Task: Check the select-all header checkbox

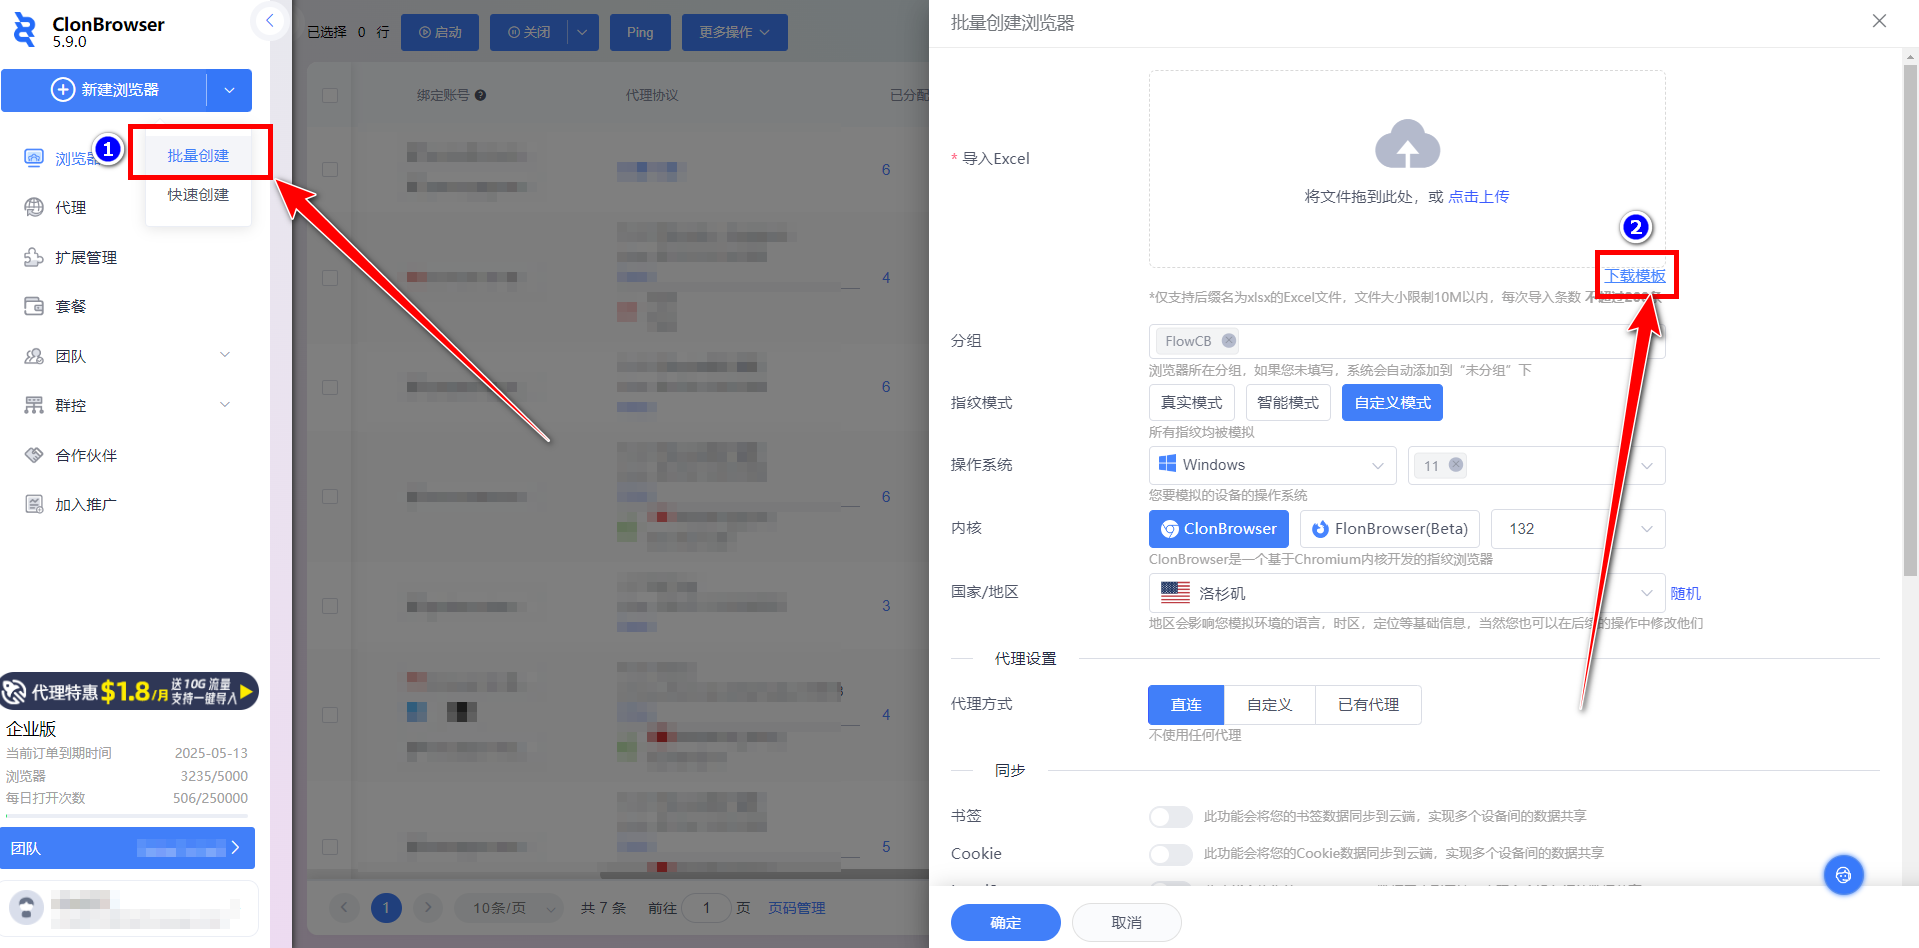Action: point(330,95)
